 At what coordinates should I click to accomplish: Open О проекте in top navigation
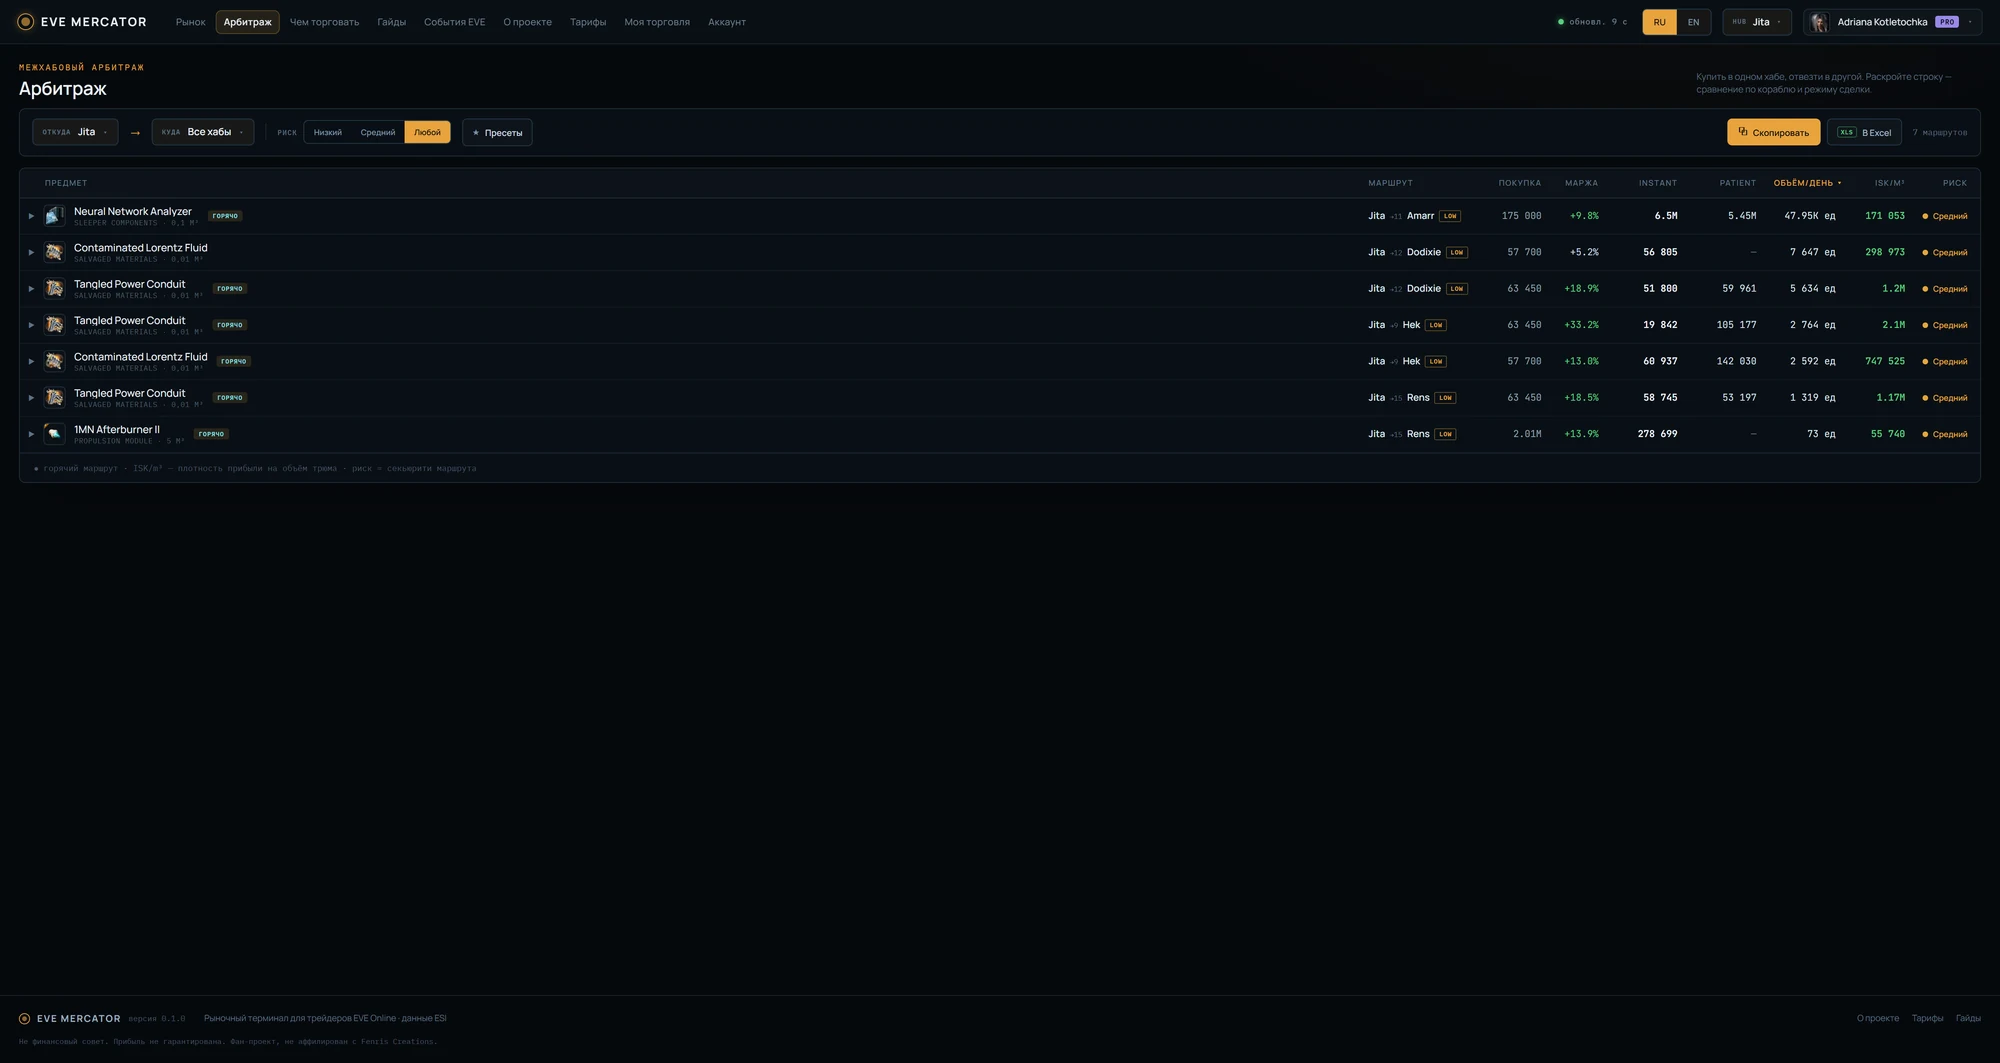(527, 22)
